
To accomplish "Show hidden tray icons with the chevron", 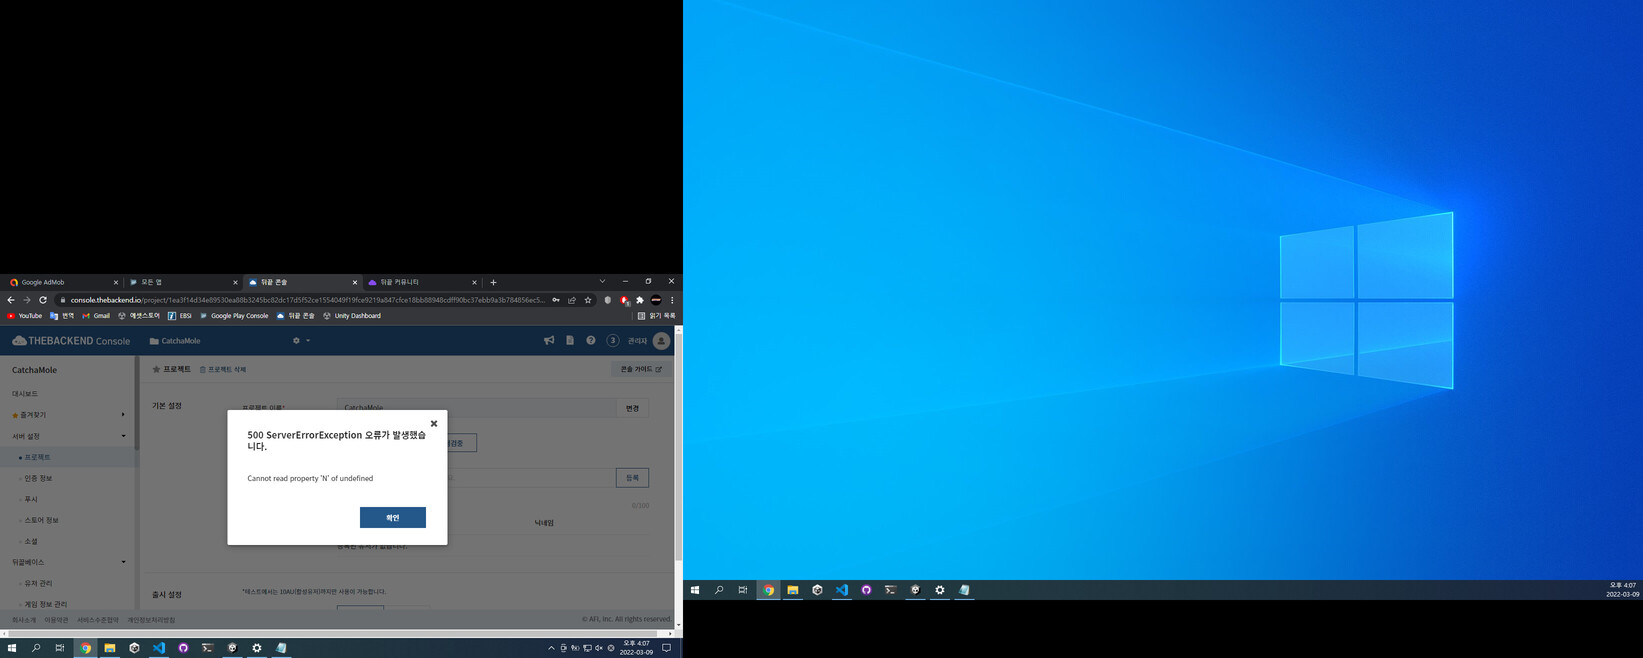I will [x=551, y=648].
